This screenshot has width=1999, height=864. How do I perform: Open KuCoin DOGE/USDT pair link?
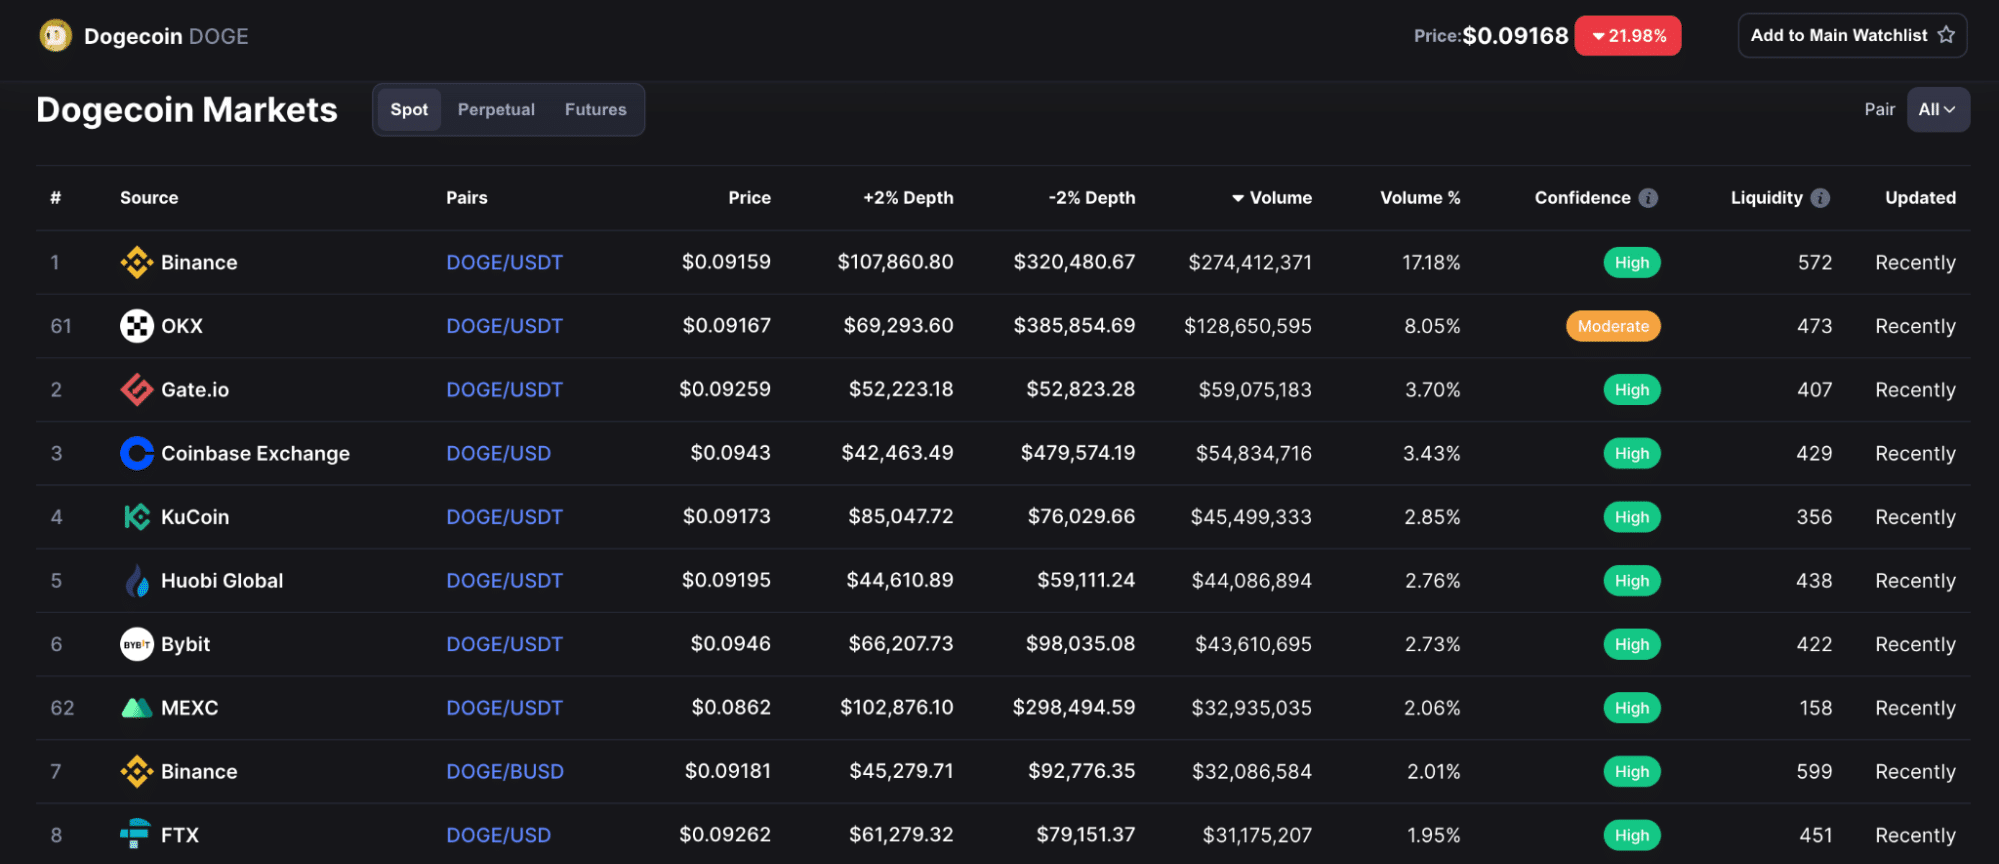click(x=504, y=517)
